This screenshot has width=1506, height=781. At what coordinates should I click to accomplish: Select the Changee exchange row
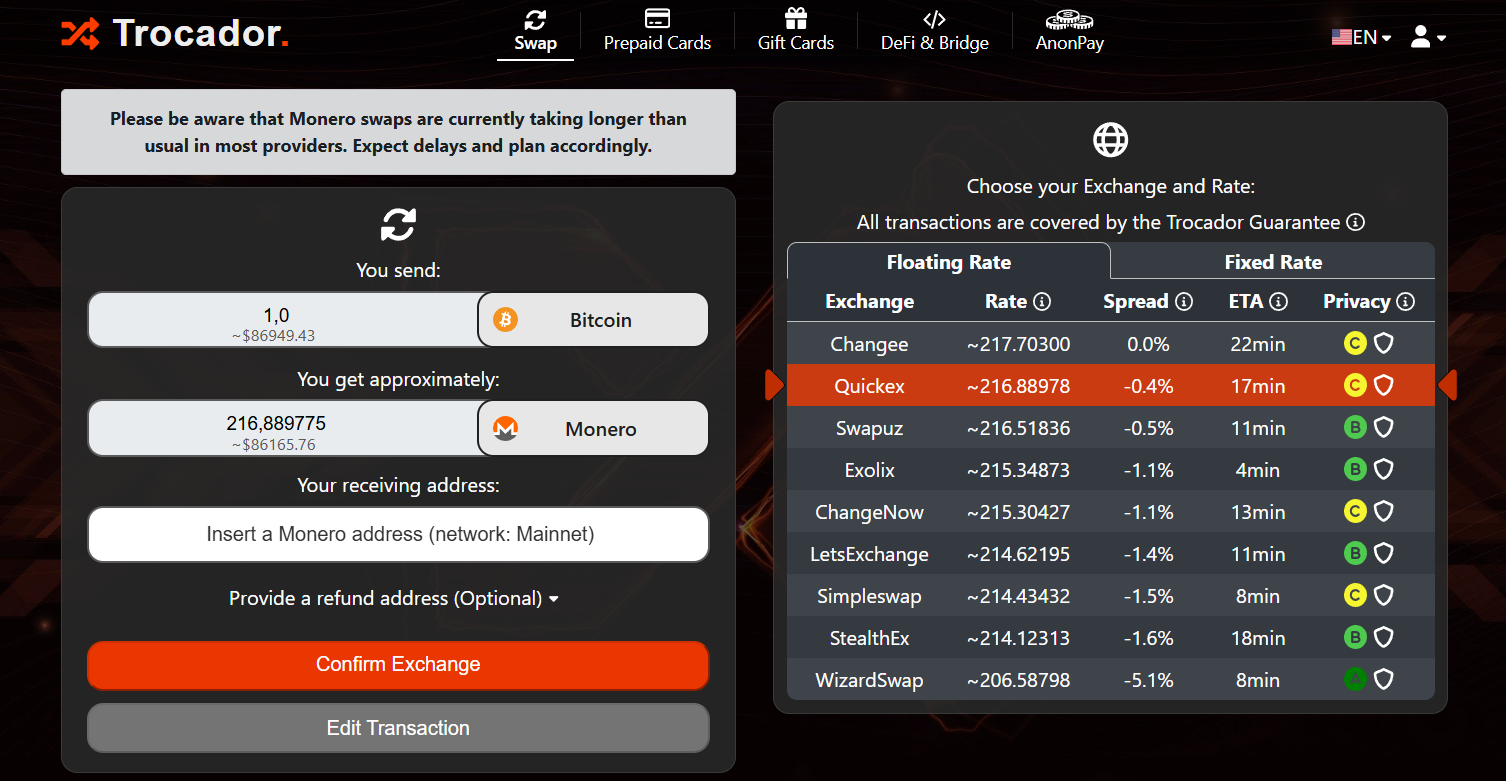(x=1111, y=344)
